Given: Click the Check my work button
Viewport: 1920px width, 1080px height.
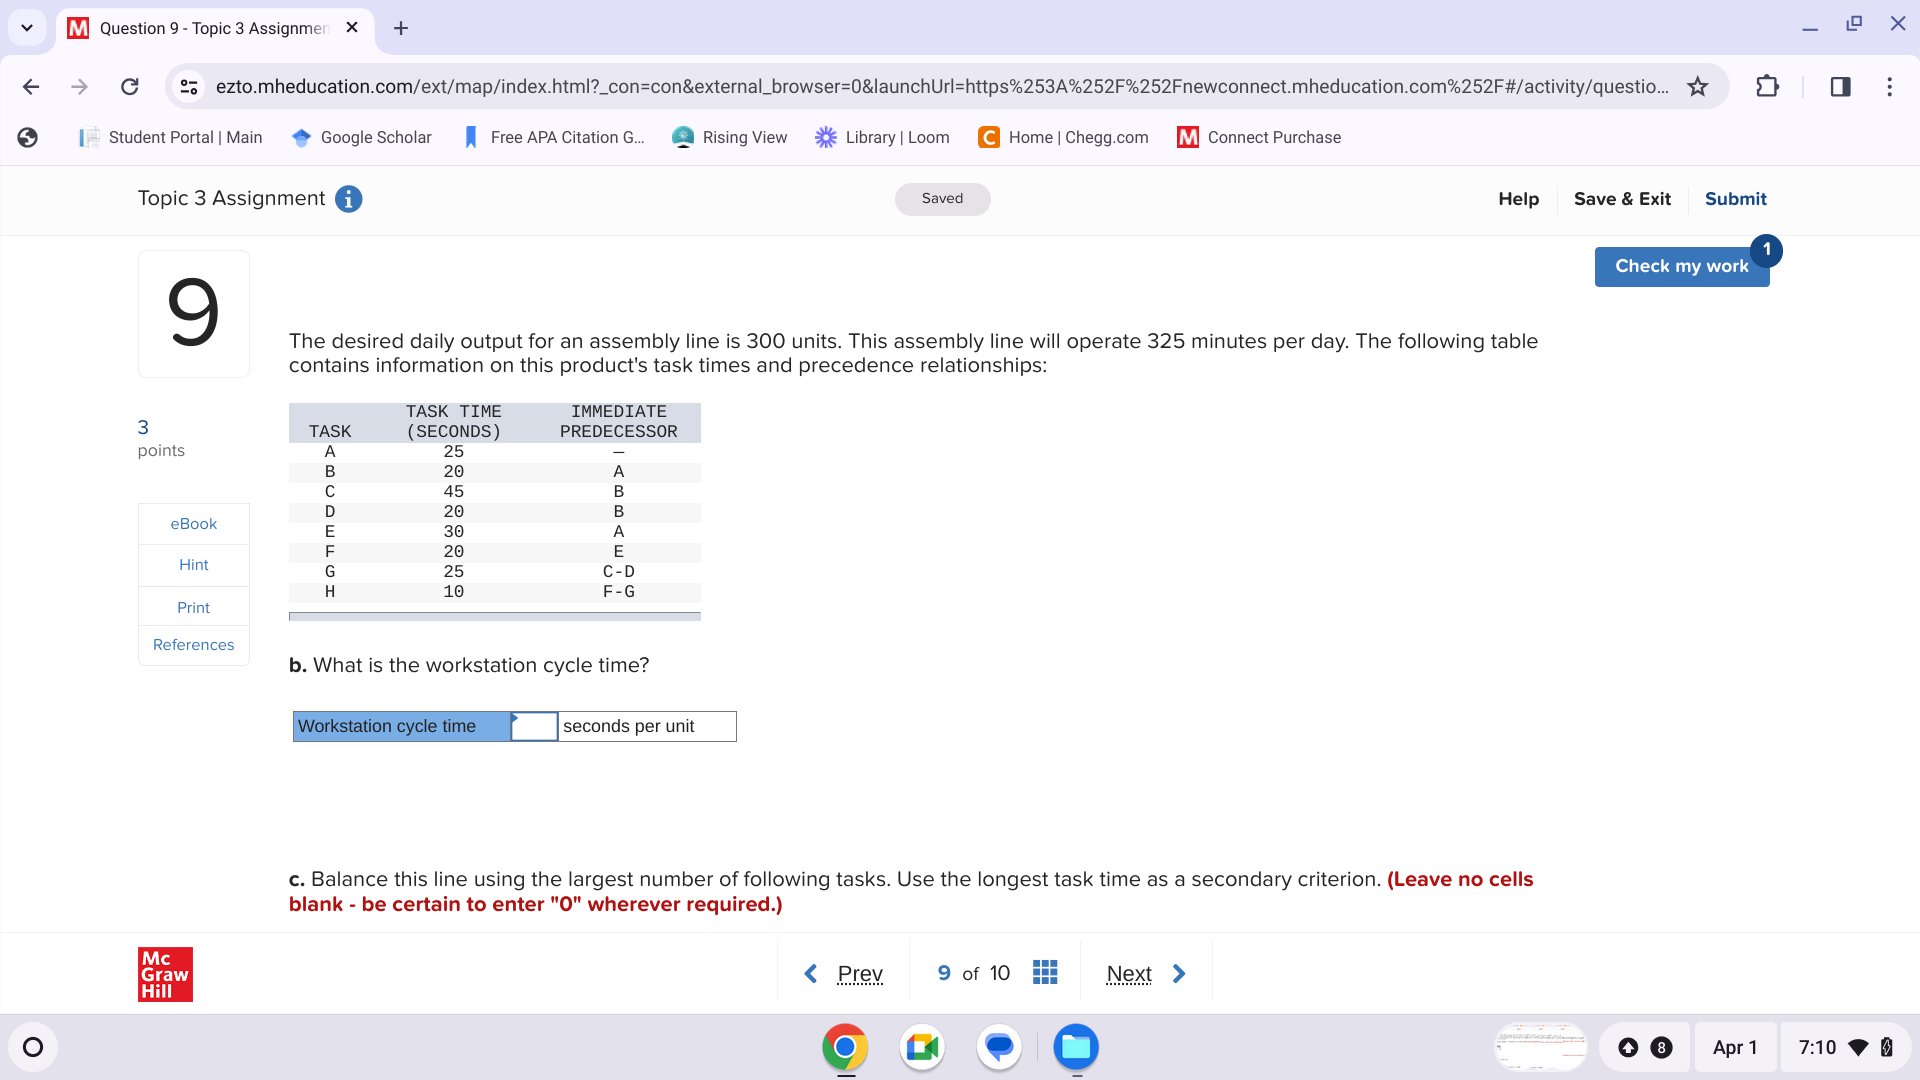Looking at the screenshot, I should pyautogui.click(x=1682, y=266).
